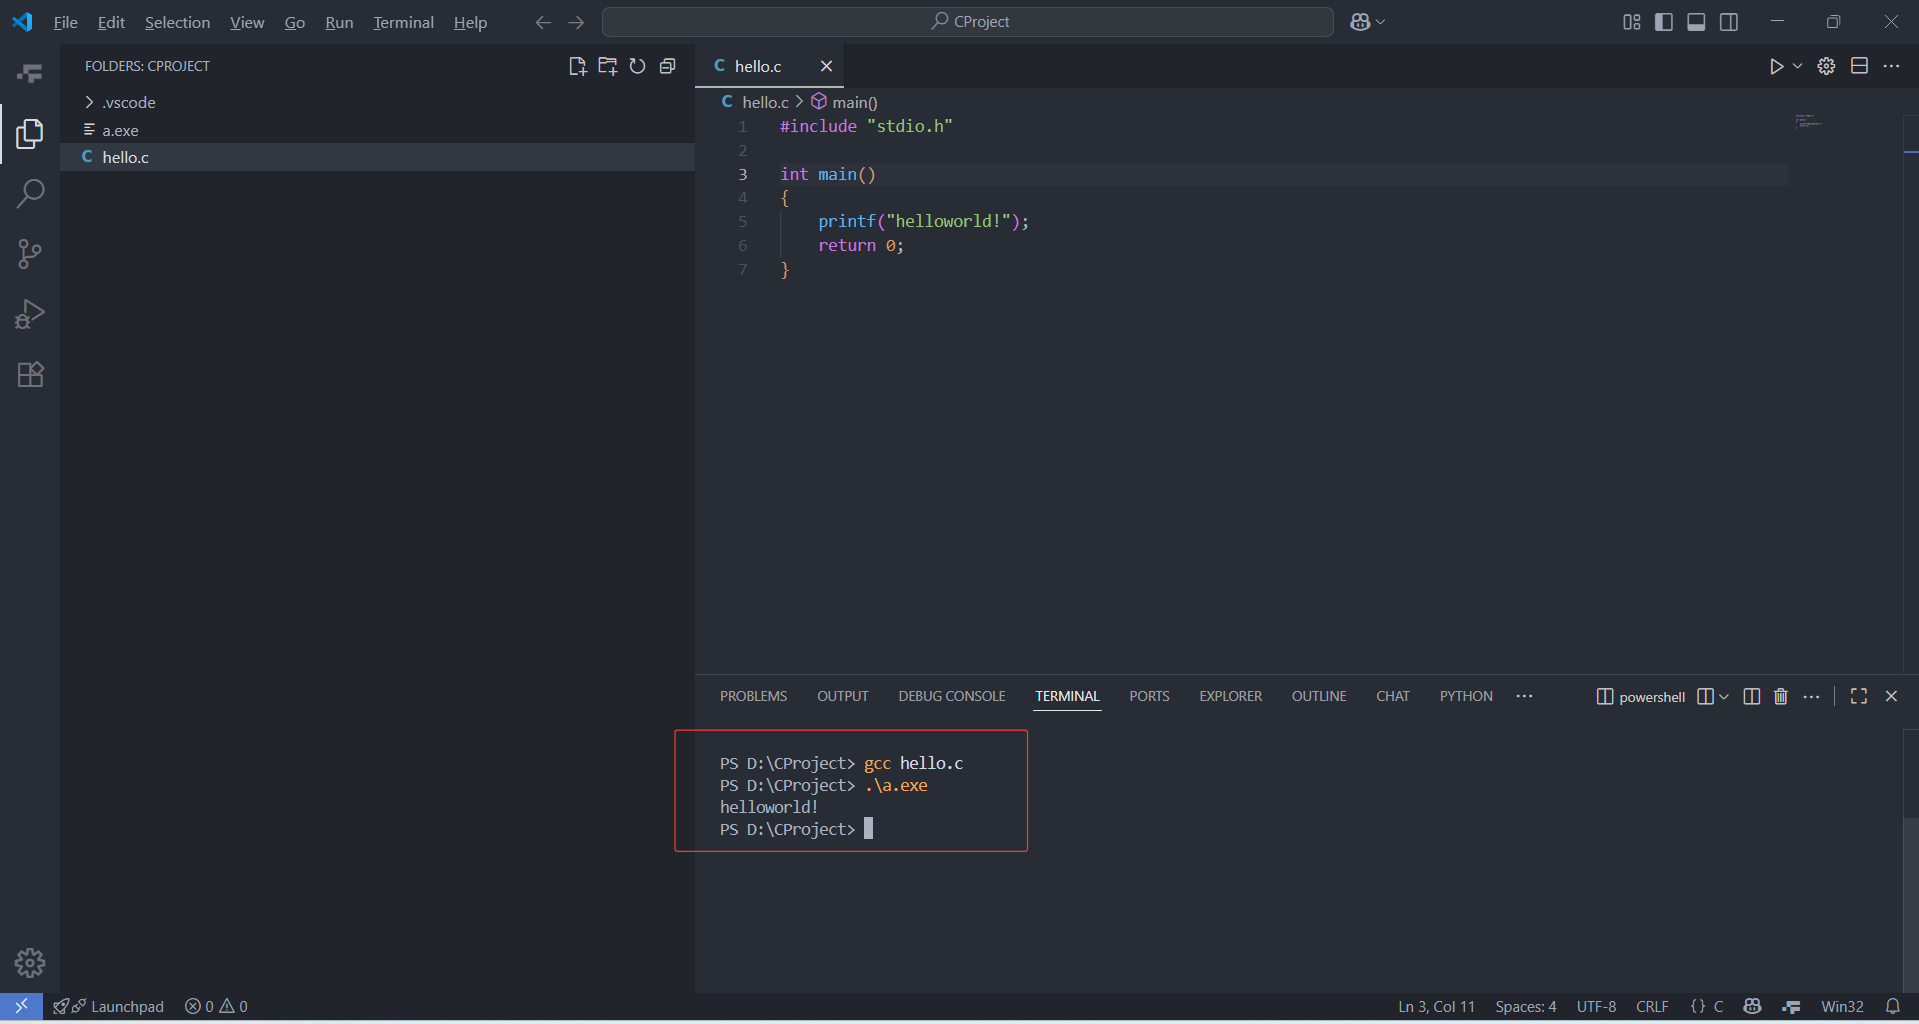The height and width of the screenshot is (1024, 1919).
Task: Switch to the DEBUG CONSOLE tab
Action: click(x=951, y=696)
